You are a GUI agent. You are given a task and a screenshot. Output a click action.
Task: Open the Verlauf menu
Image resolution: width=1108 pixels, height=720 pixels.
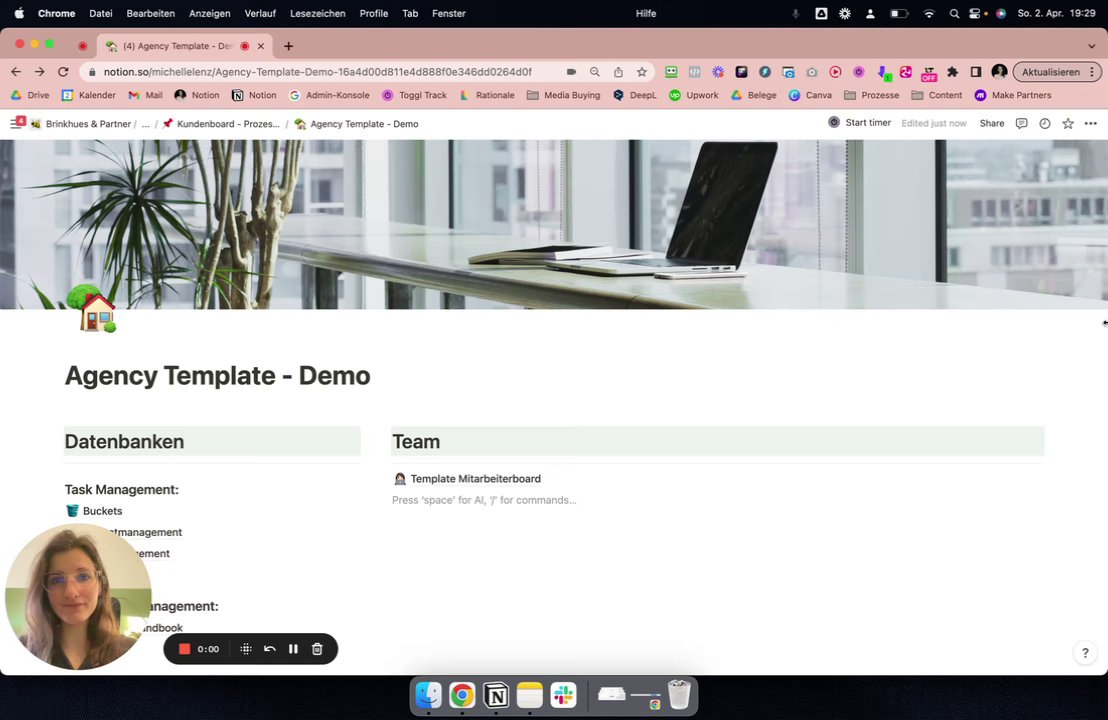(260, 13)
